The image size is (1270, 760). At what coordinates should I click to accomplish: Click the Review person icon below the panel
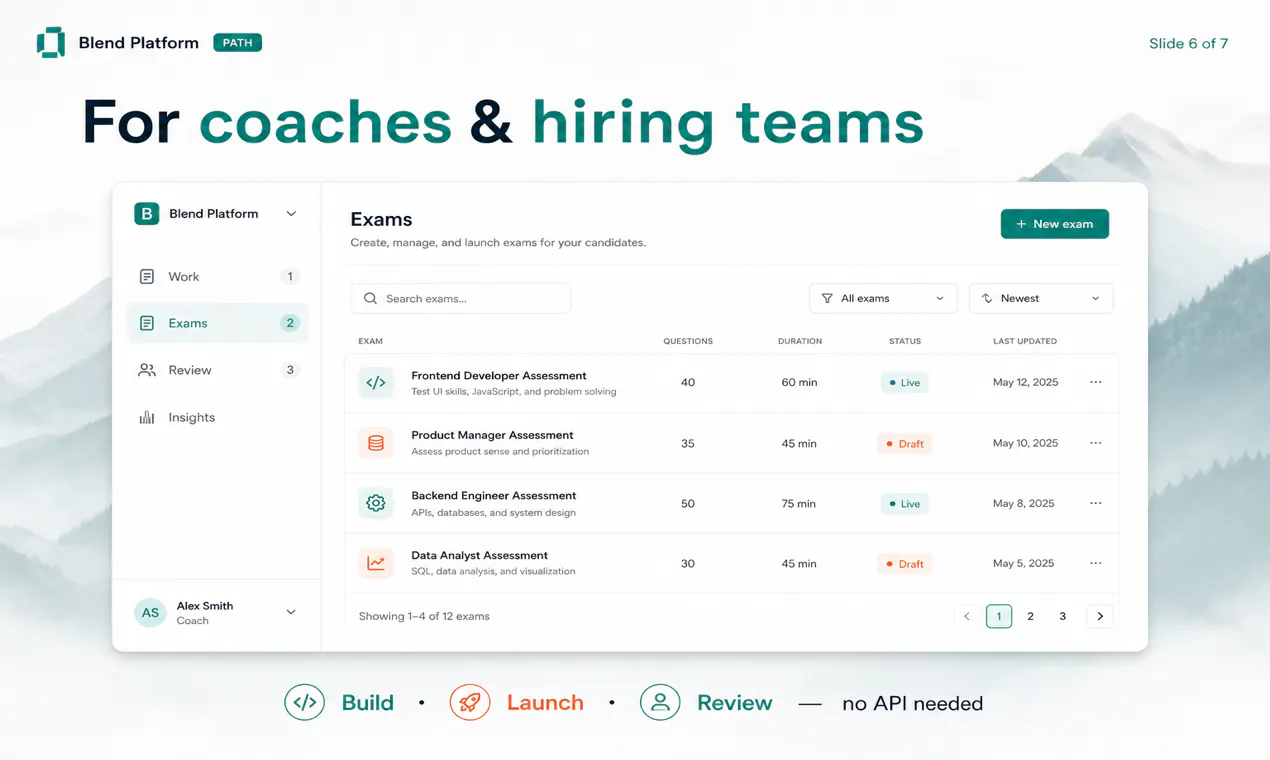coord(660,702)
